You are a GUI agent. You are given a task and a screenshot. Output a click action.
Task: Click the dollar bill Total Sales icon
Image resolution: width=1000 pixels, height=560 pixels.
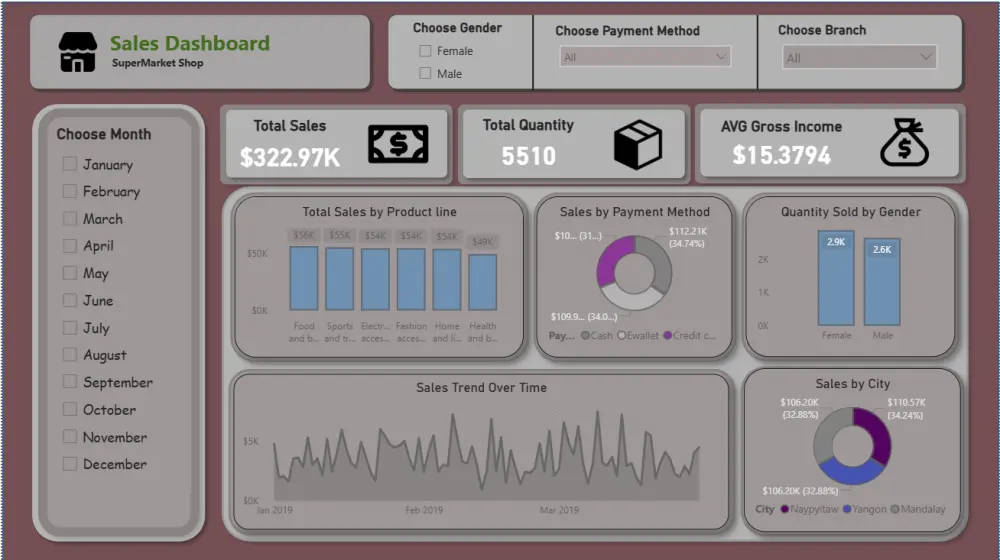coord(398,144)
